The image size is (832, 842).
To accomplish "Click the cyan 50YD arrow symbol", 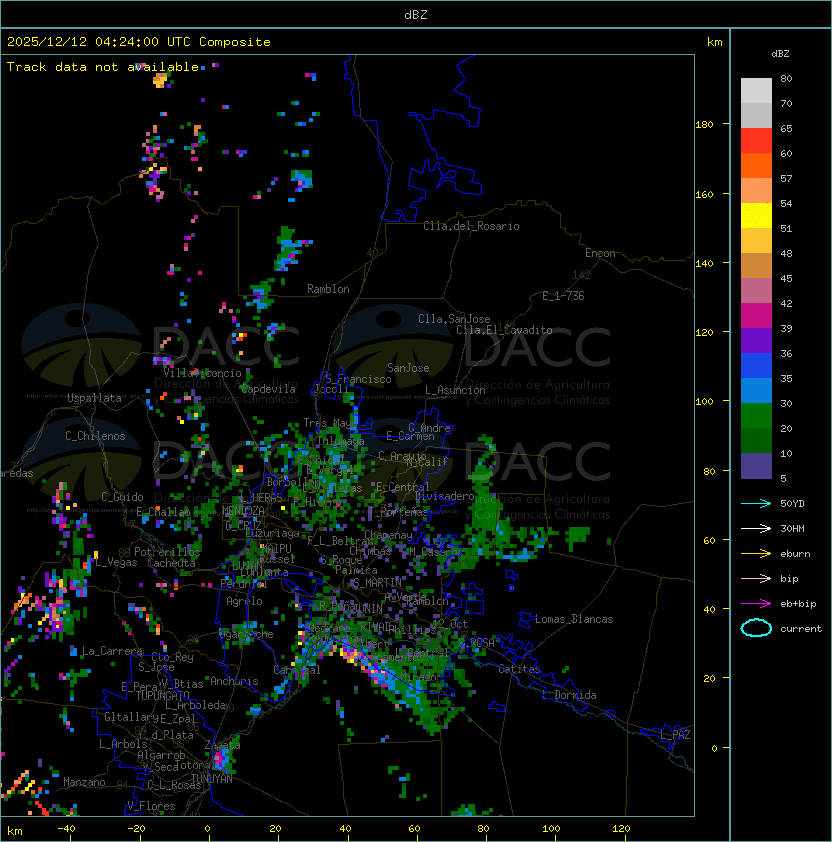I will pos(756,504).
